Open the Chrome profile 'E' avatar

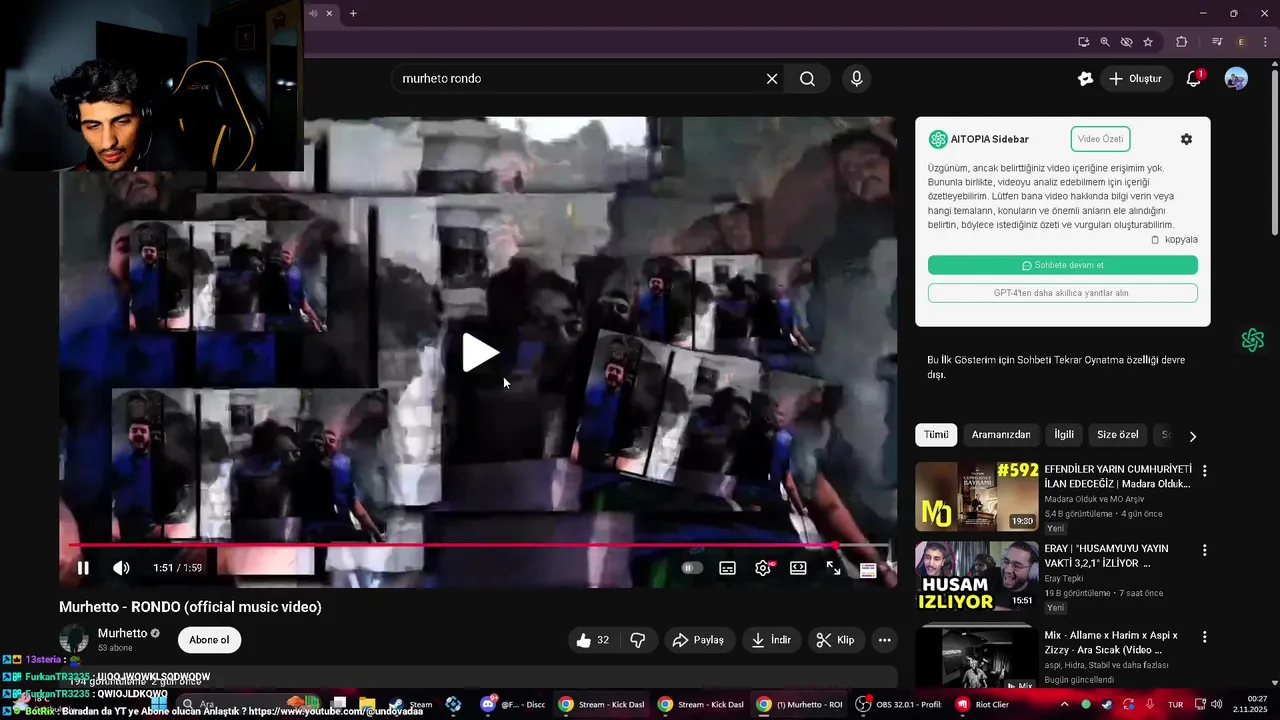[x=1241, y=42]
